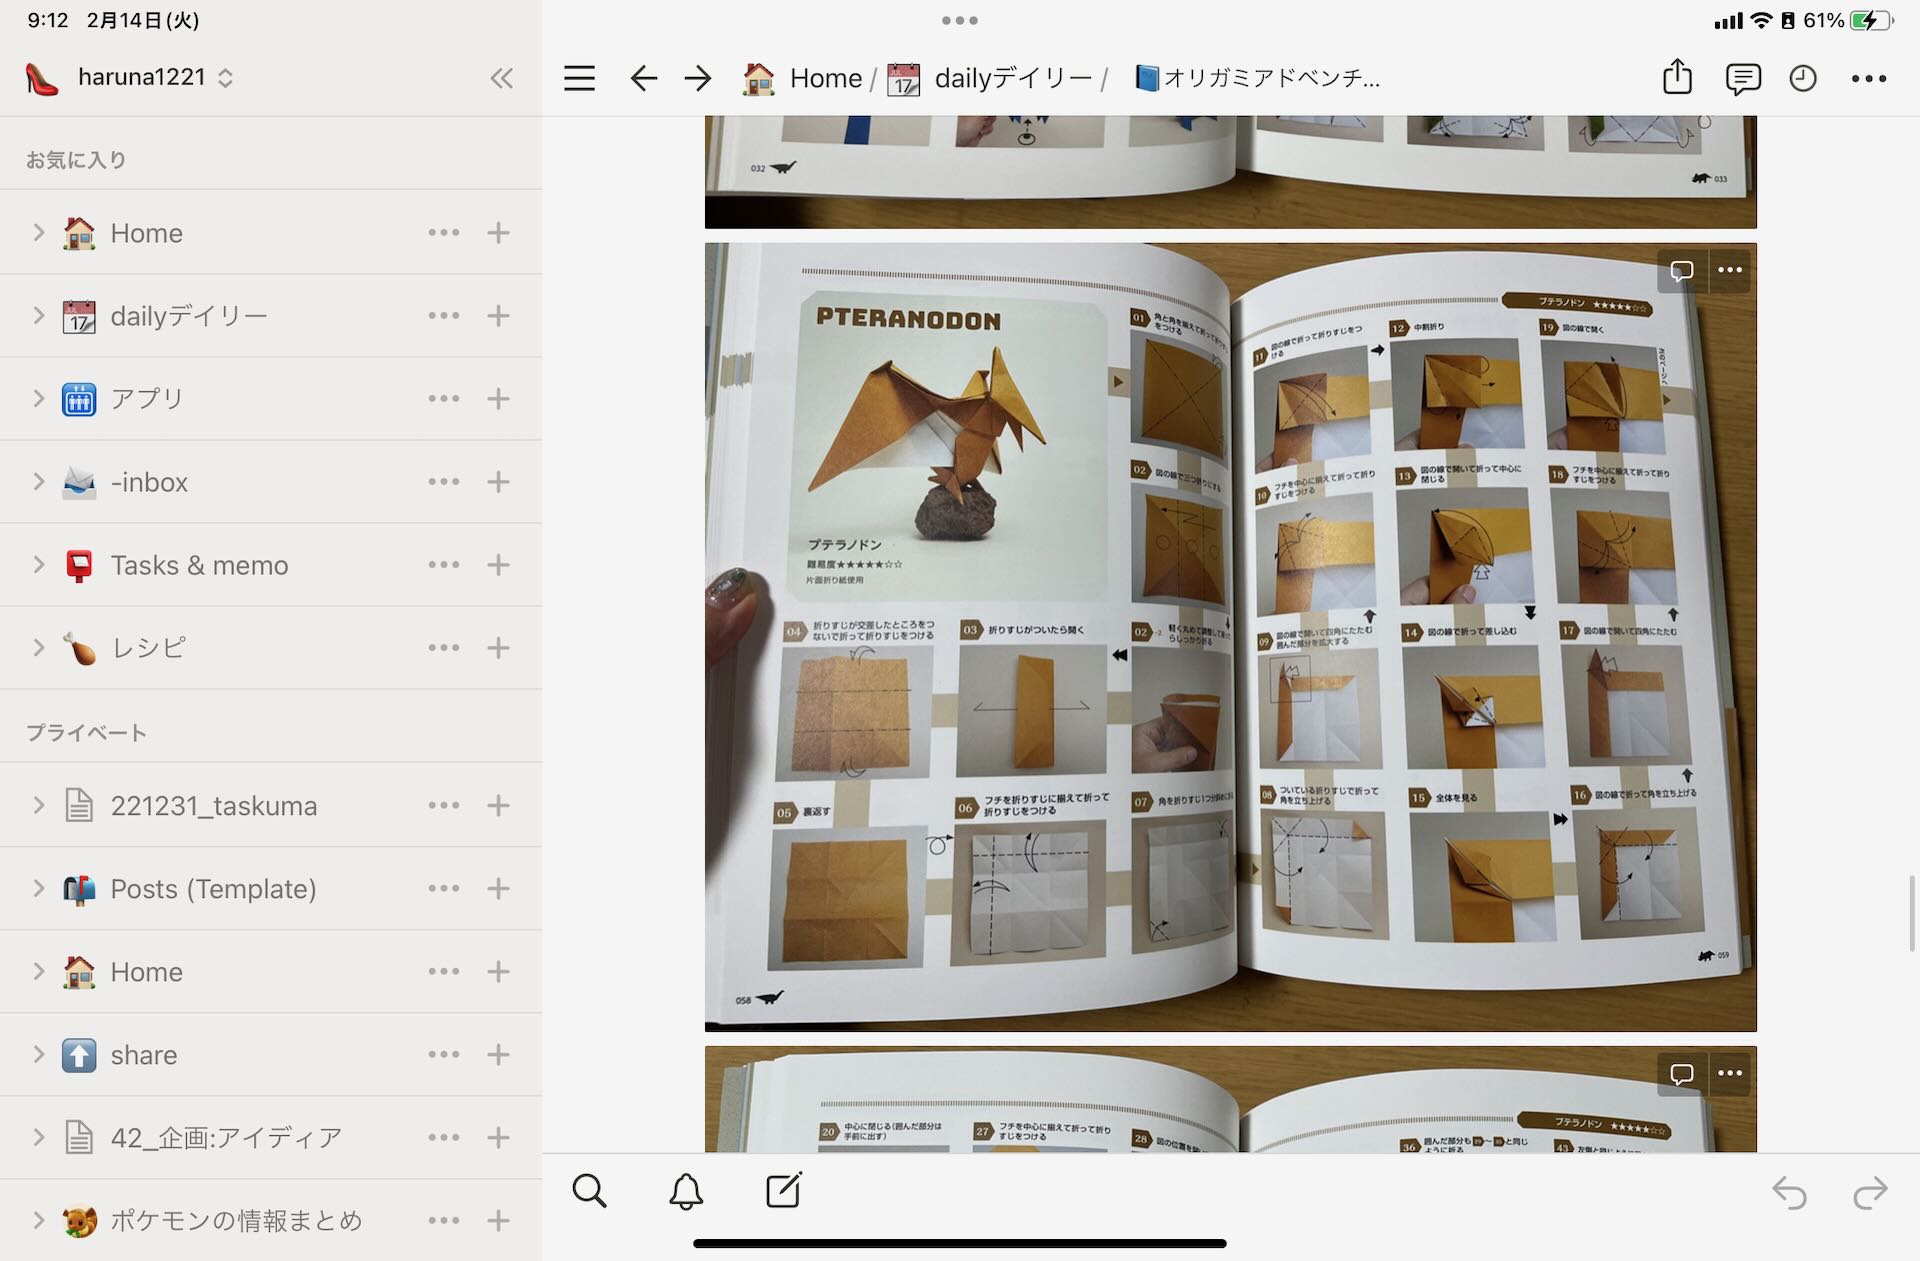Open notifications bell icon

(686, 1191)
